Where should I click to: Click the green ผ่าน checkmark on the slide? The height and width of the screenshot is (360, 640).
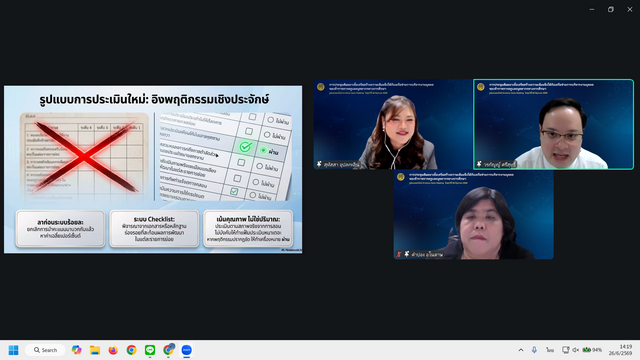click(x=245, y=147)
